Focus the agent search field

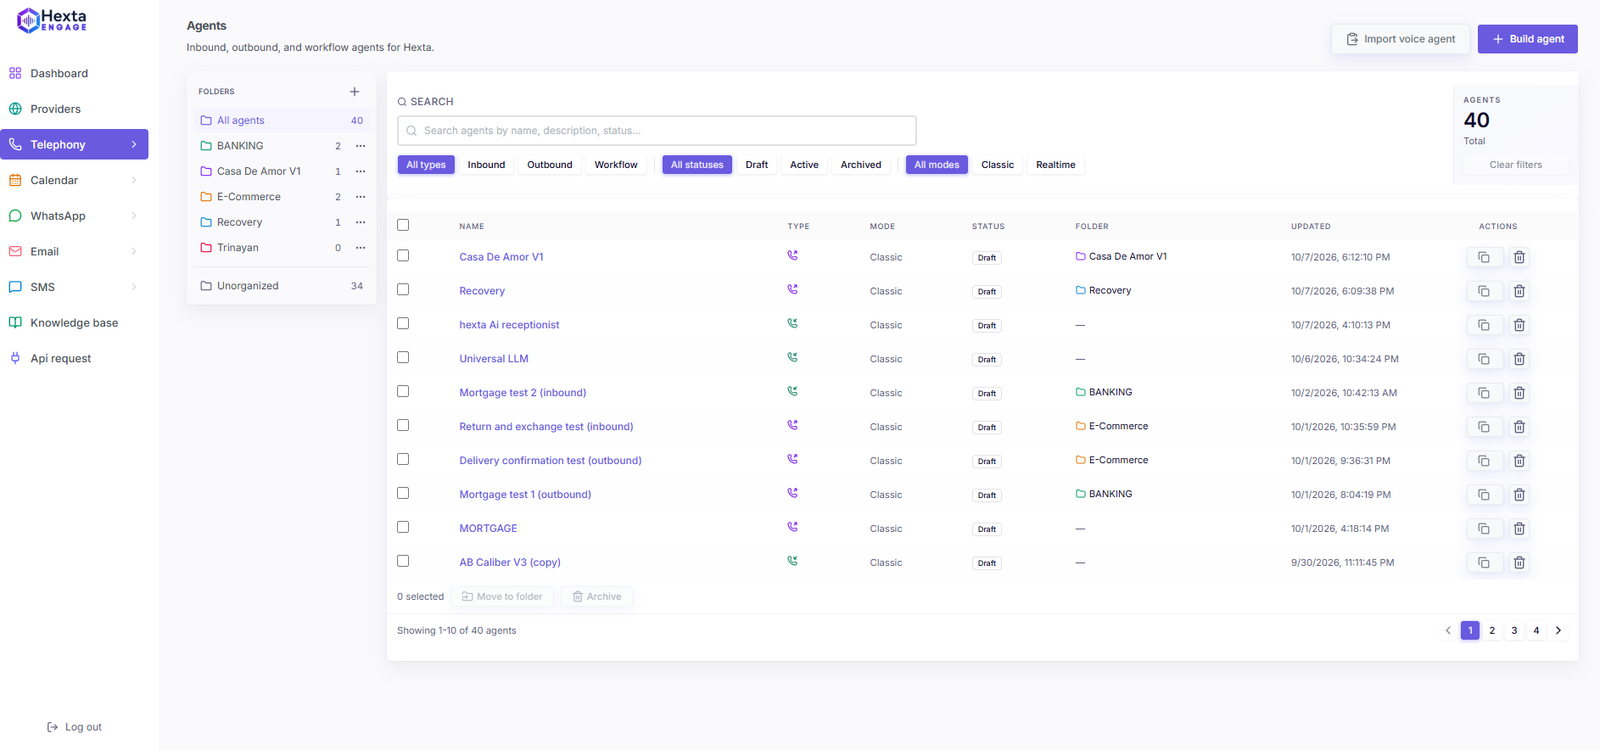657,131
